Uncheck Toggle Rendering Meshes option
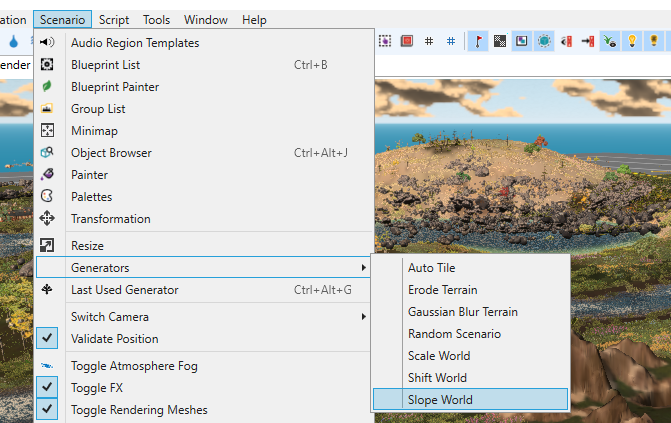Screen dimensions: 671x423 point(47,409)
